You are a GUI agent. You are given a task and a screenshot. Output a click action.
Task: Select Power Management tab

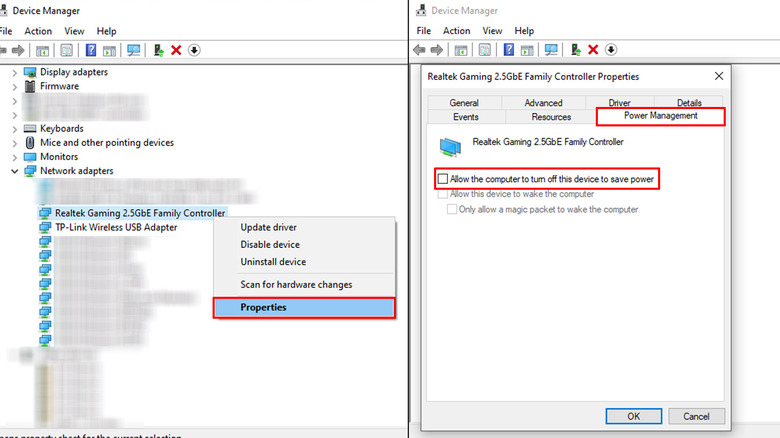661,116
